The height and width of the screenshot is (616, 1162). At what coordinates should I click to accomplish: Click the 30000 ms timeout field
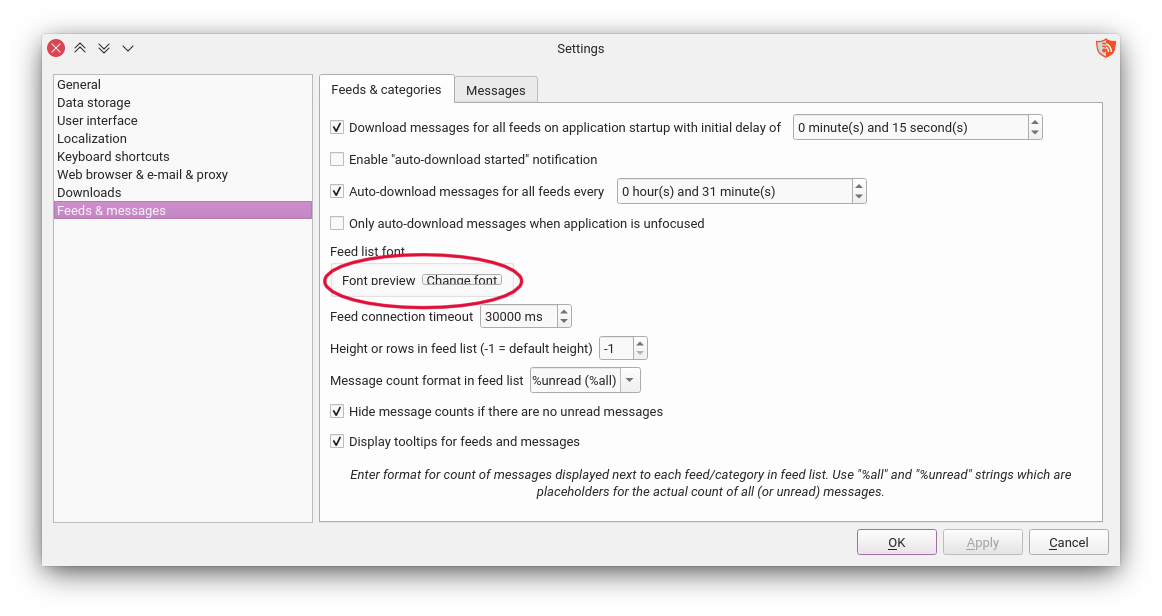point(519,317)
